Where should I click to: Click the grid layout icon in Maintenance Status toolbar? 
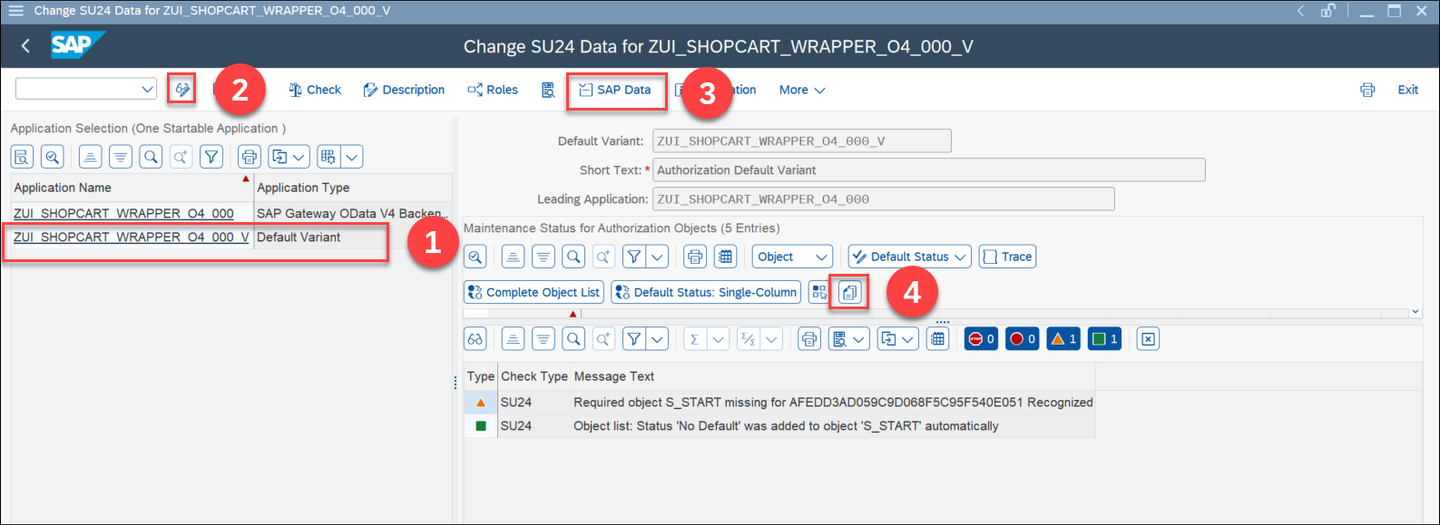(726, 257)
